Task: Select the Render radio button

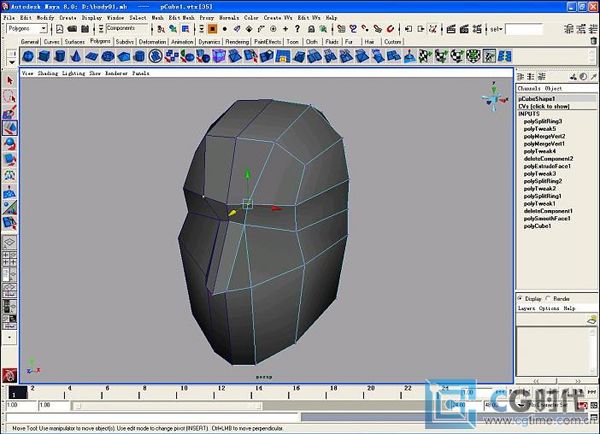Action: 548,298
